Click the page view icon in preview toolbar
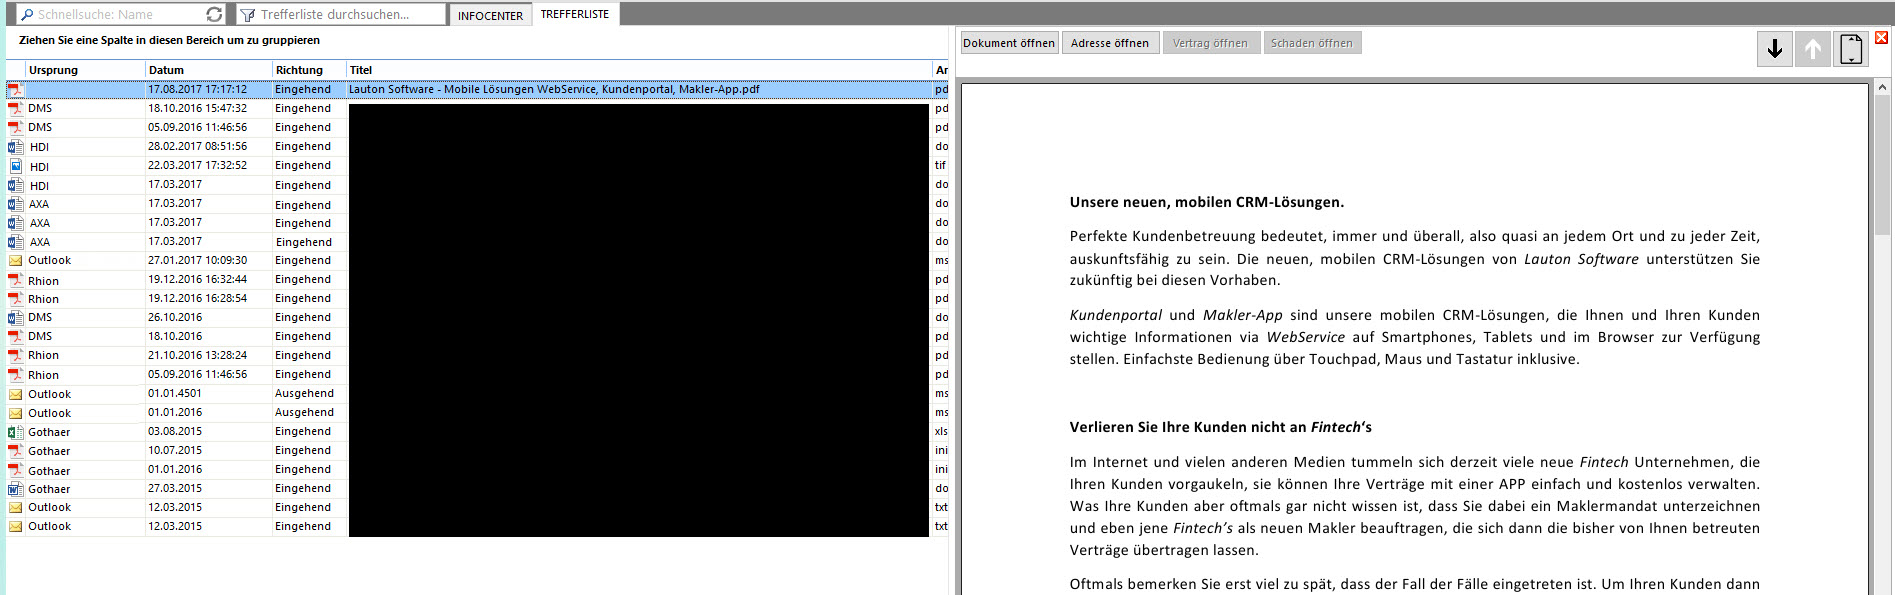Screen dimensions: 1895x595 1851,49
